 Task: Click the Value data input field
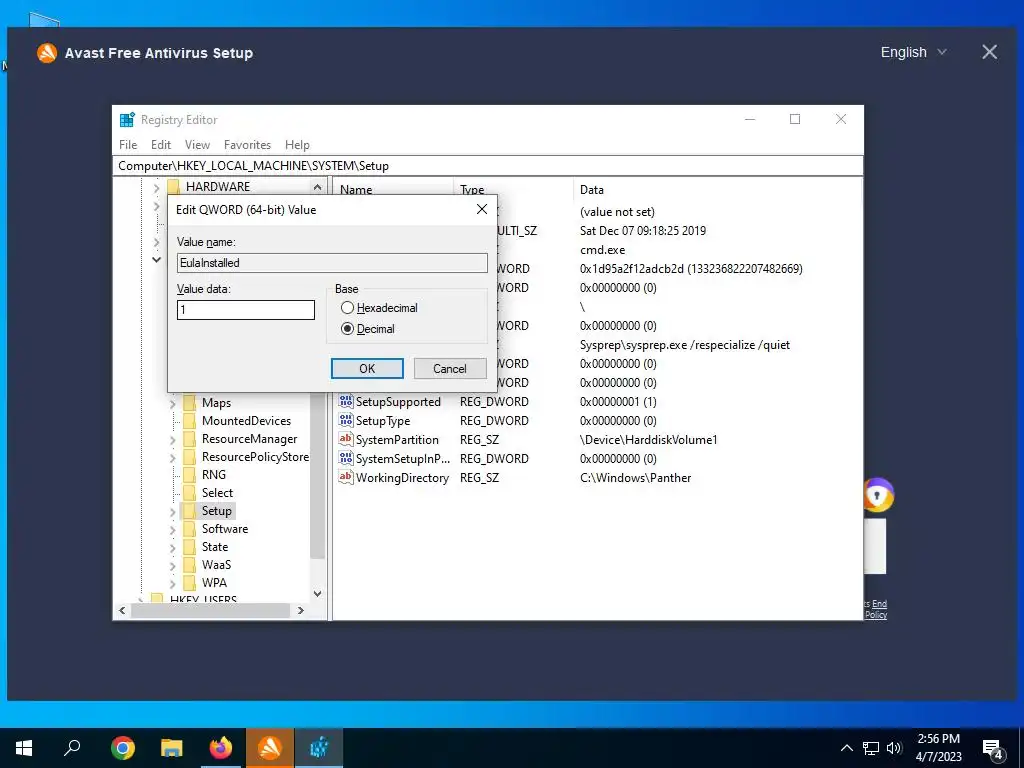click(x=246, y=310)
